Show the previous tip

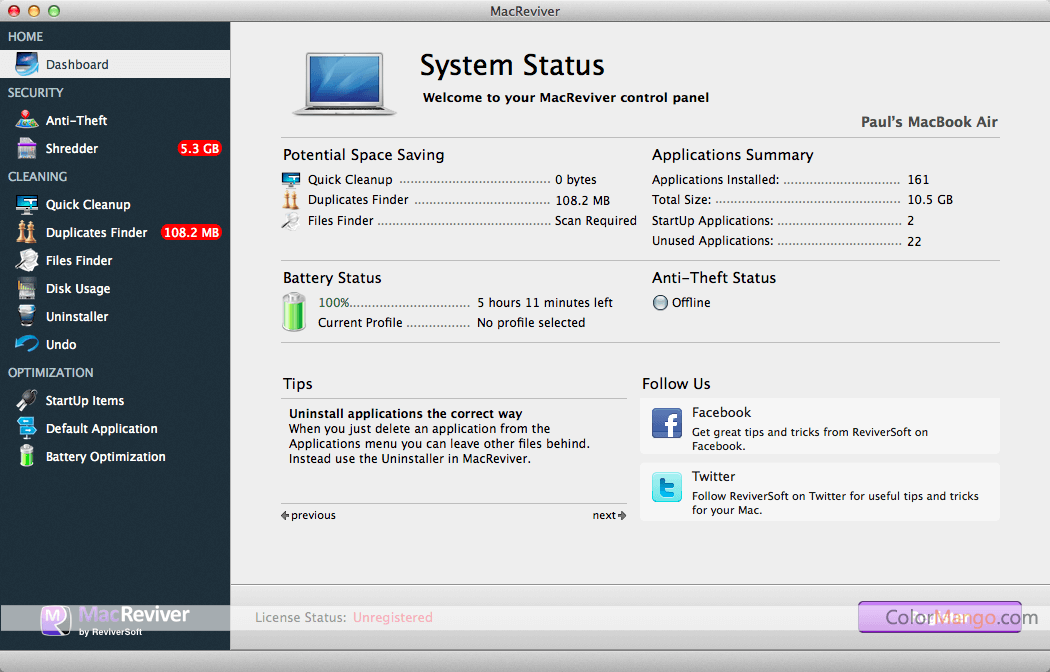click(x=309, y=515)
